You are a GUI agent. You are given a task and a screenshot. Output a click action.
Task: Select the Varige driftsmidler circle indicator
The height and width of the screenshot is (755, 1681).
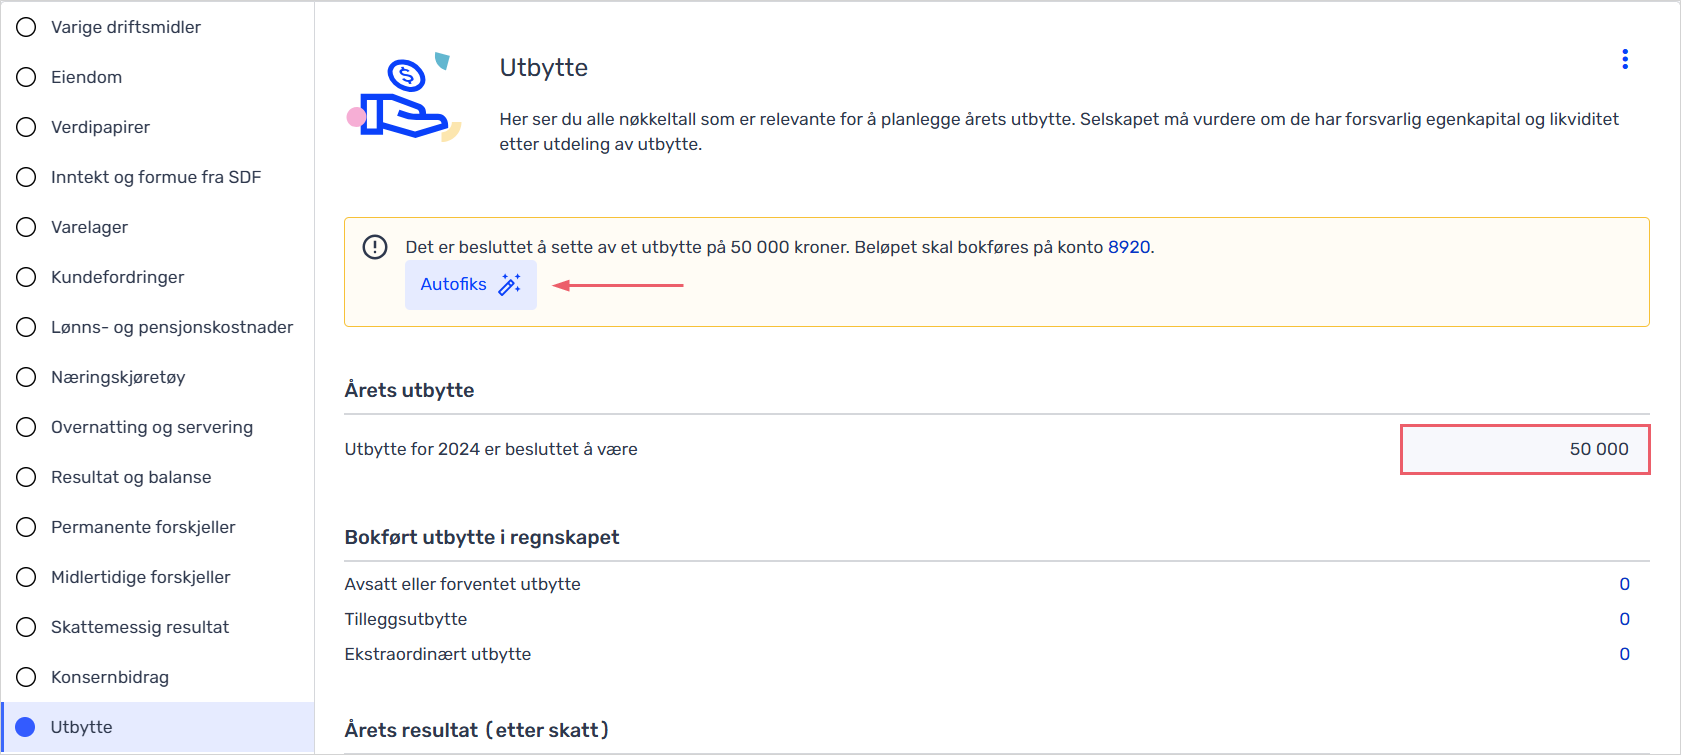pyautogui.click(x=26, y=27)
